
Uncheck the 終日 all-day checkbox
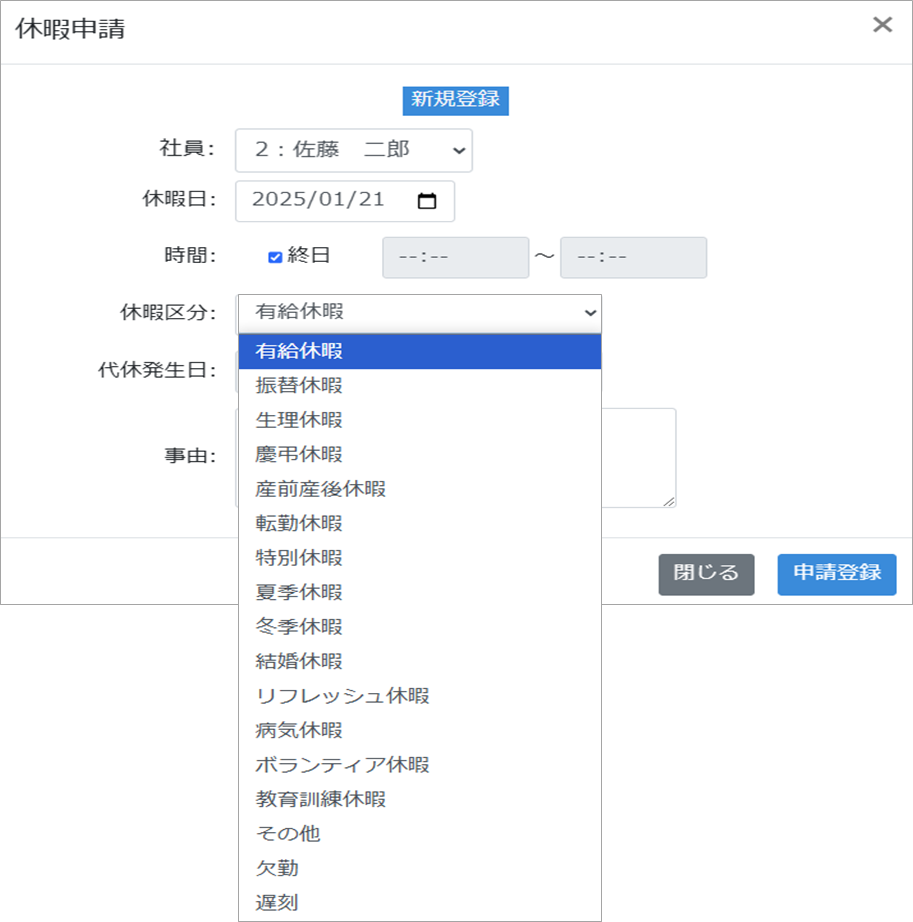pos(275,257)
